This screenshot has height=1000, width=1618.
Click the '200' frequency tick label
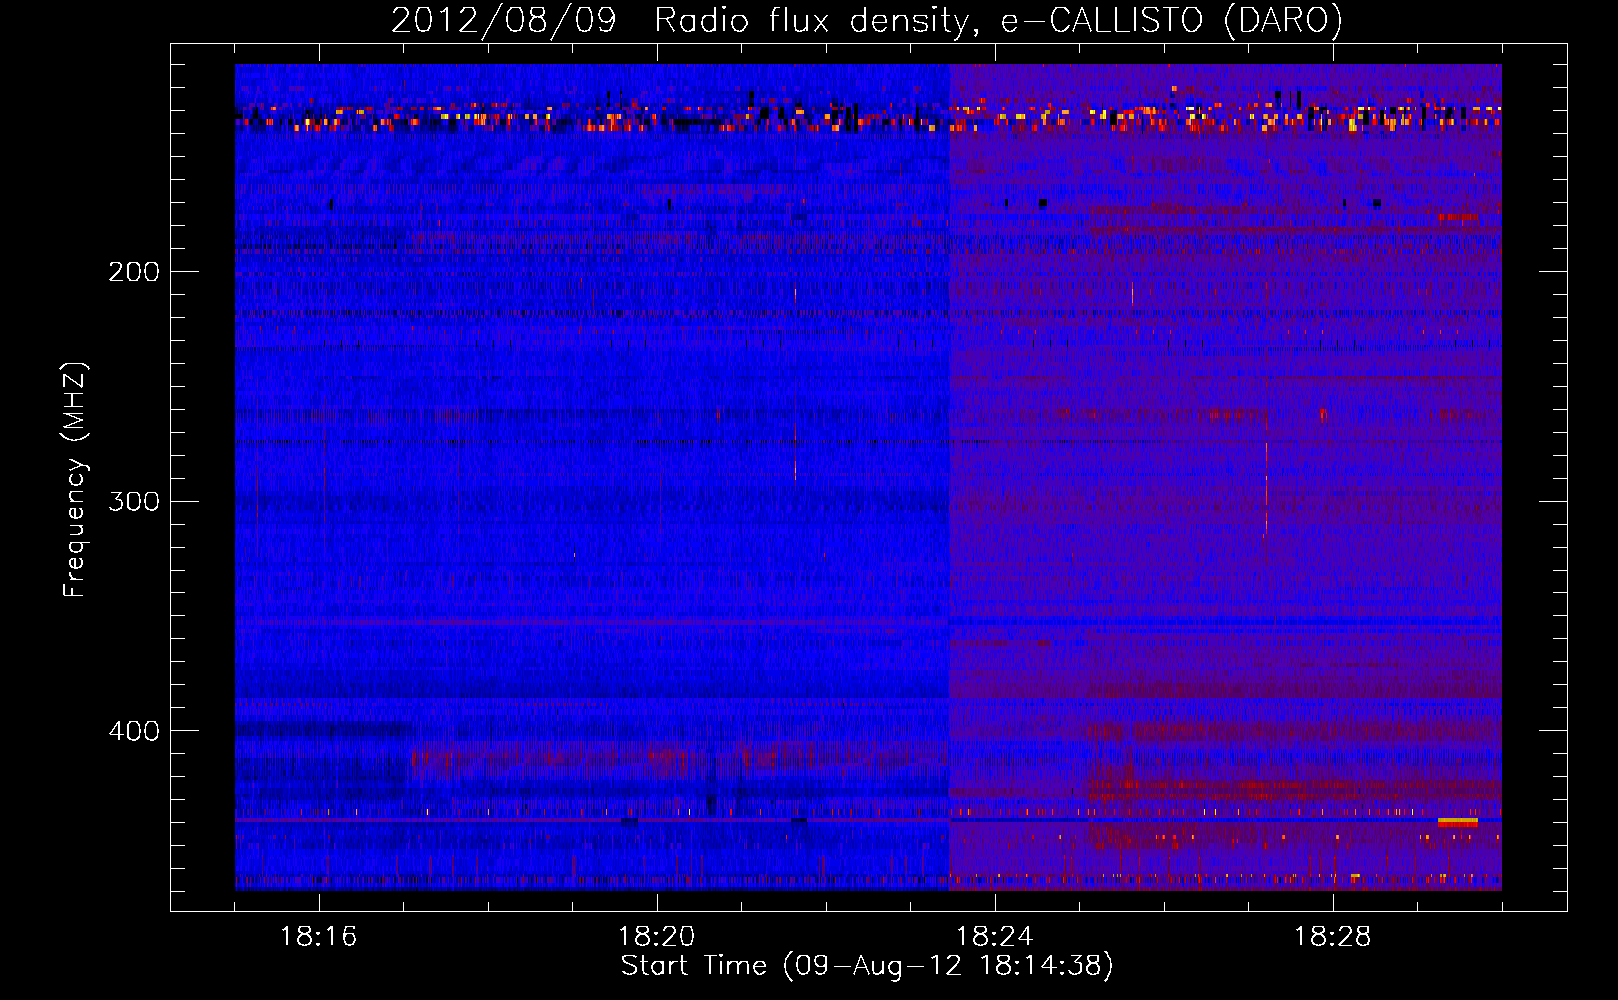[x=134, y=272]
